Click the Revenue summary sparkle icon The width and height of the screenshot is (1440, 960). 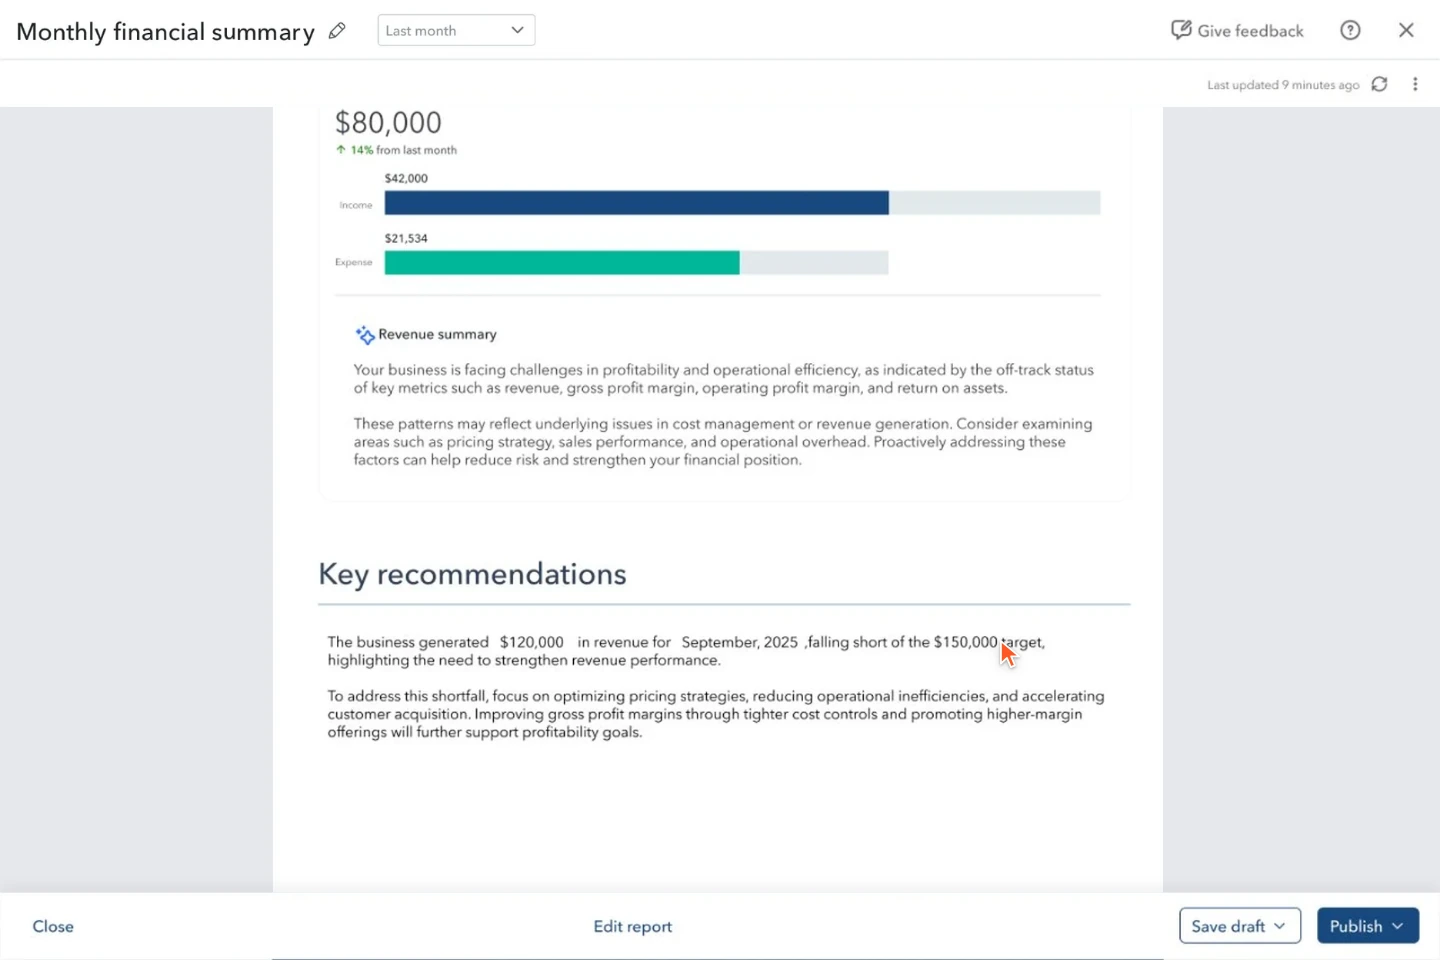click(365, 335)
